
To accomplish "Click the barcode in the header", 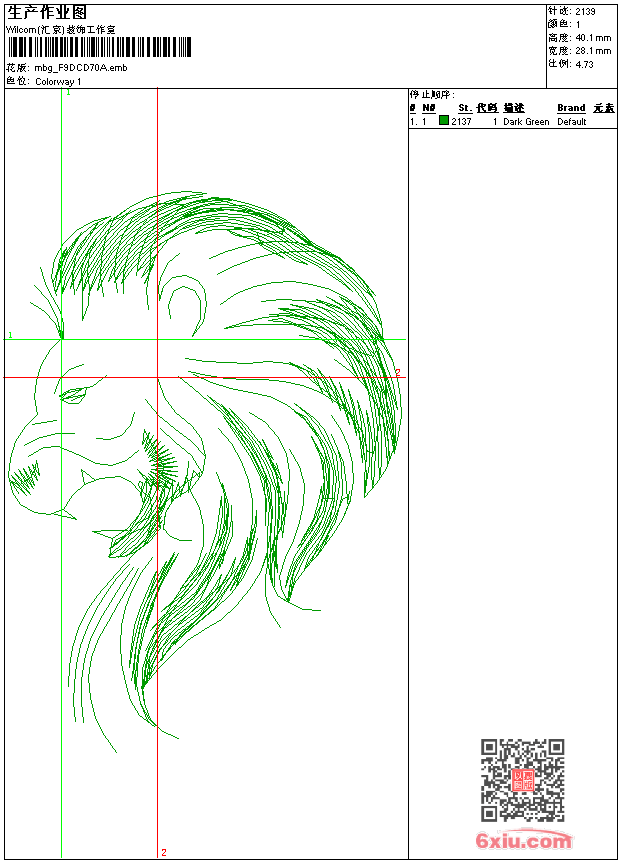I will pos(99,48).
